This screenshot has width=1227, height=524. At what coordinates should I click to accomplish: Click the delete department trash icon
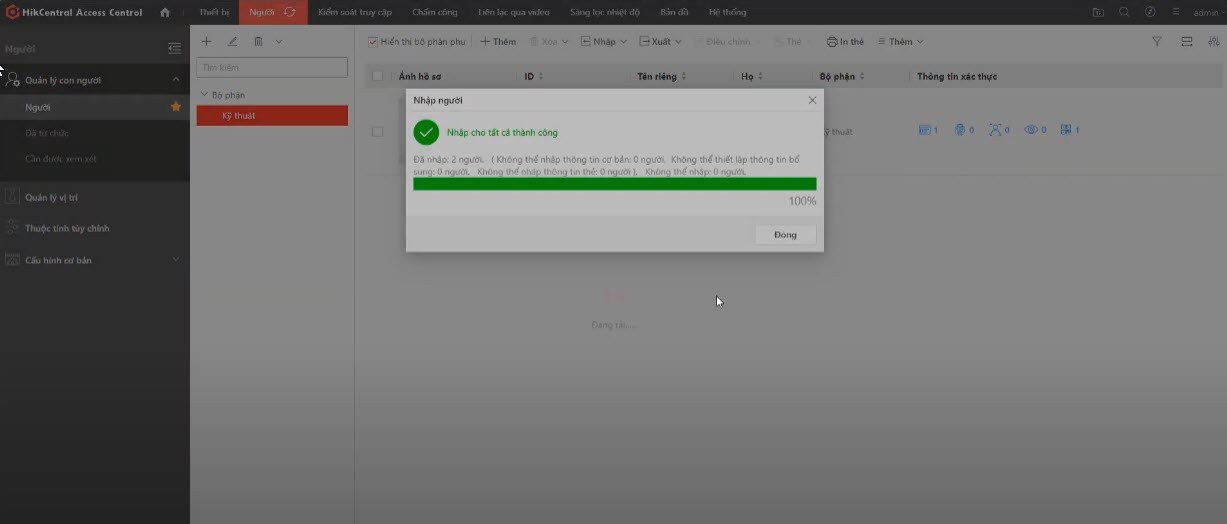coord(258,42)
